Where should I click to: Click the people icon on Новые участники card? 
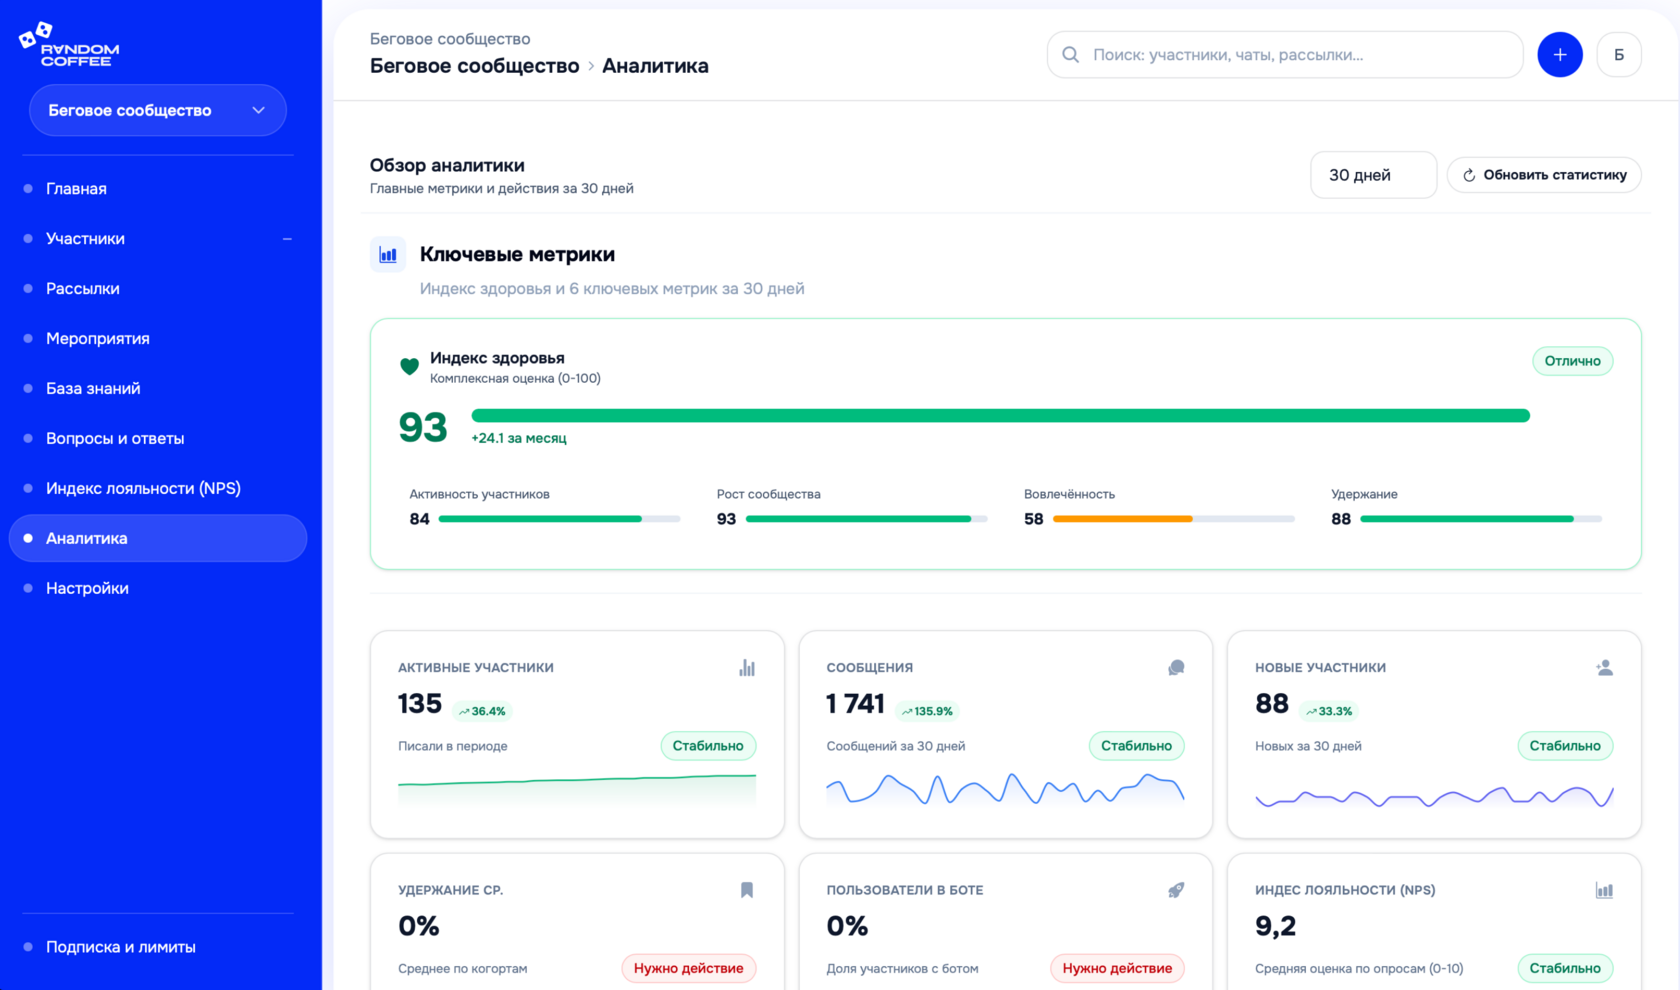tap(1604, 667)
